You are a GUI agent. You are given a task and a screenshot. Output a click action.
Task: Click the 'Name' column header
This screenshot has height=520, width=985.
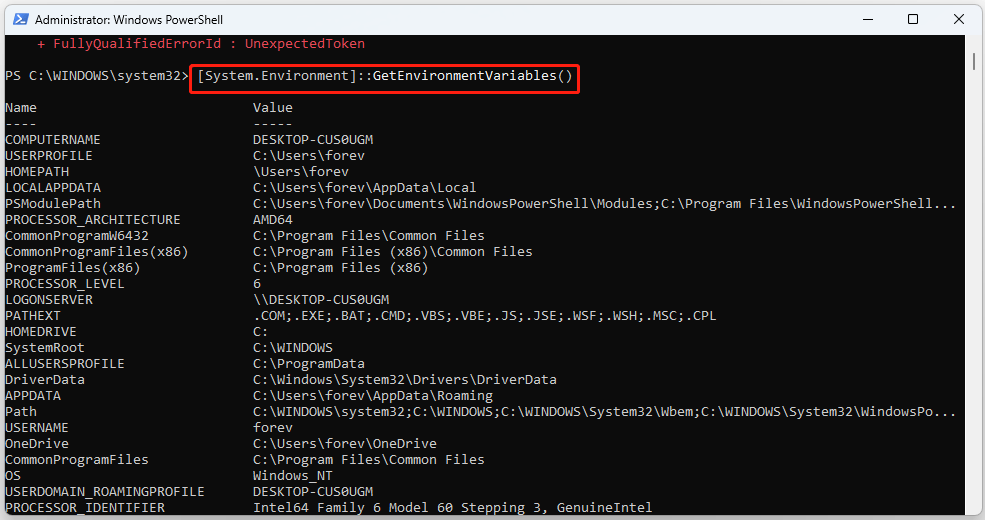click(x=21, y=108)
